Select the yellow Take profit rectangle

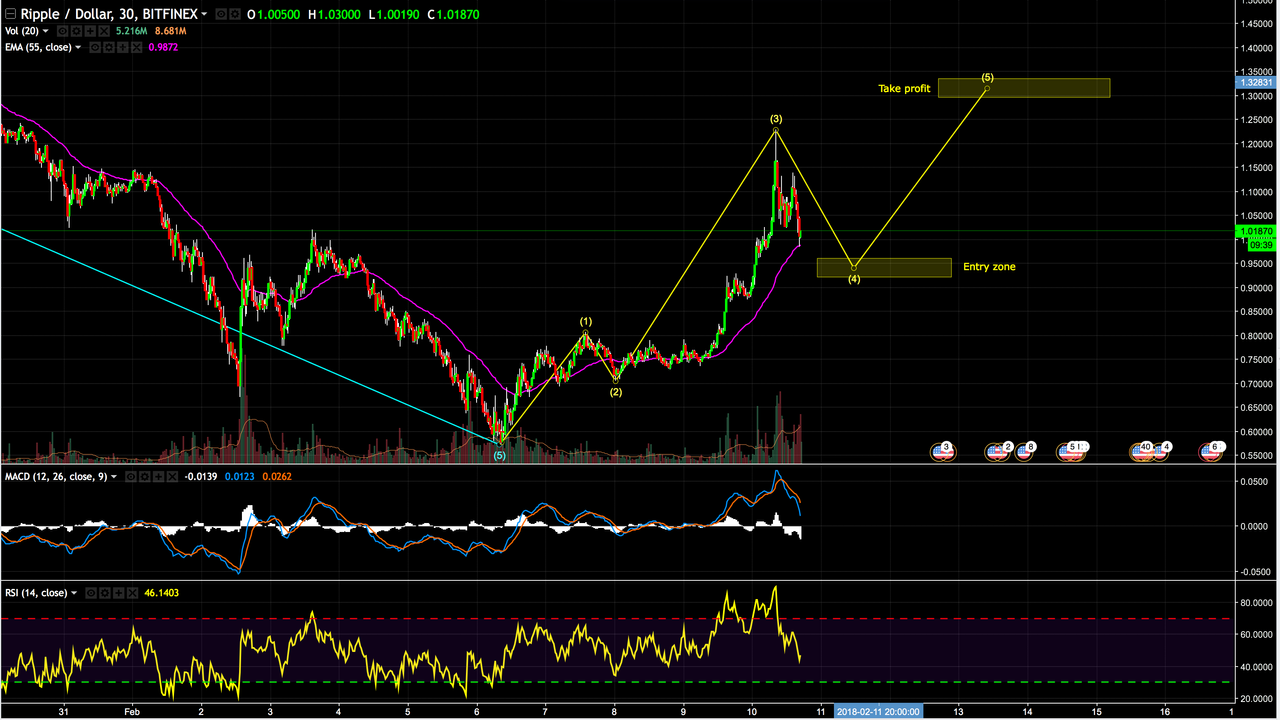1023,88
